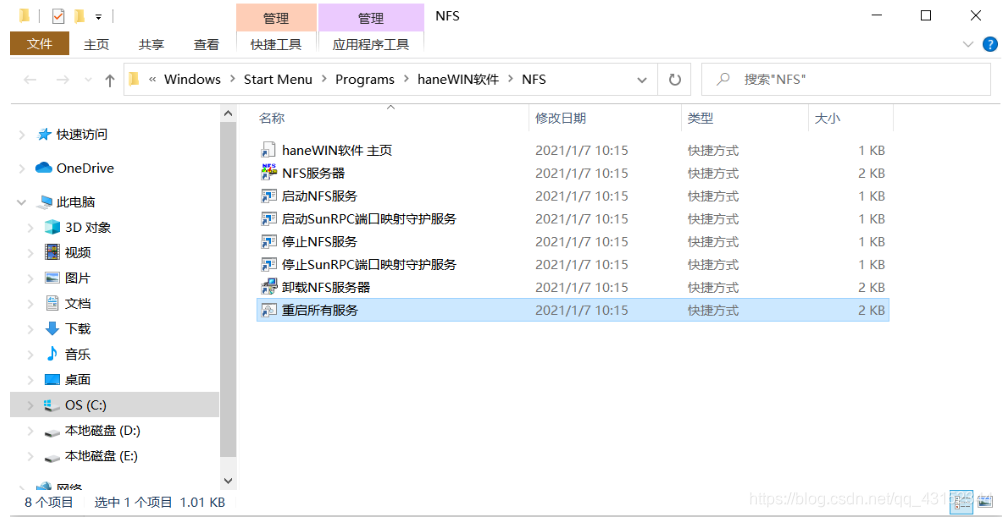1002x517 pixels.
Task: Click the properties checkmark icon in title bar
Action: [x=58, y=16]
